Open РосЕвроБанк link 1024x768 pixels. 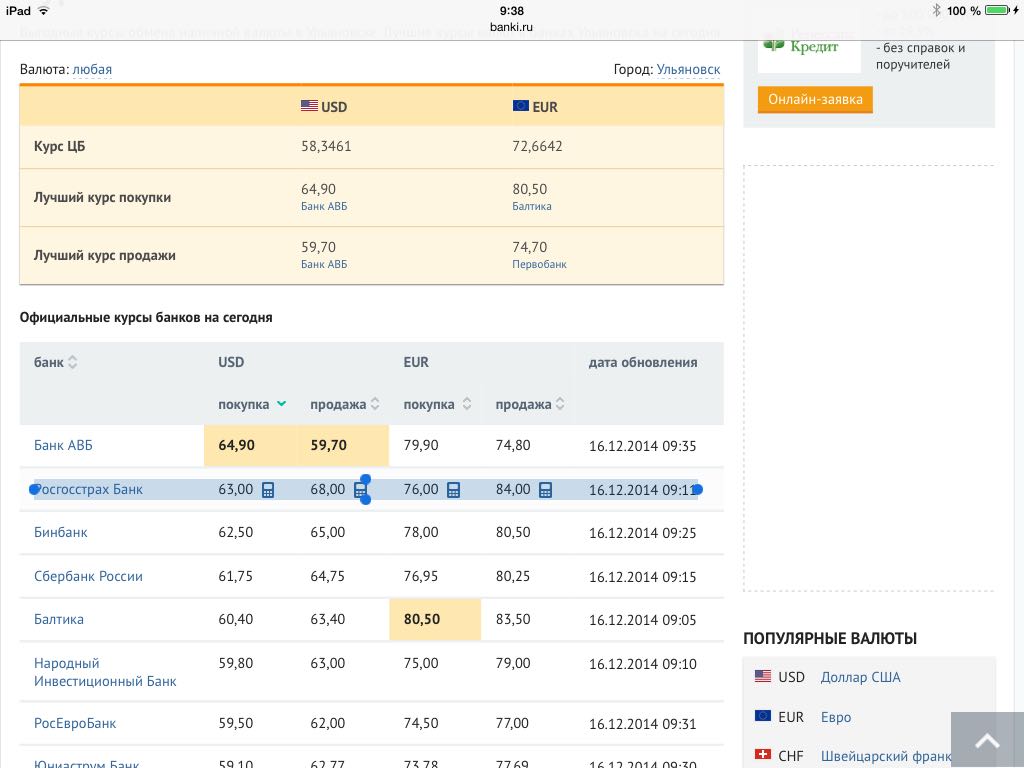tap(75, 723)
